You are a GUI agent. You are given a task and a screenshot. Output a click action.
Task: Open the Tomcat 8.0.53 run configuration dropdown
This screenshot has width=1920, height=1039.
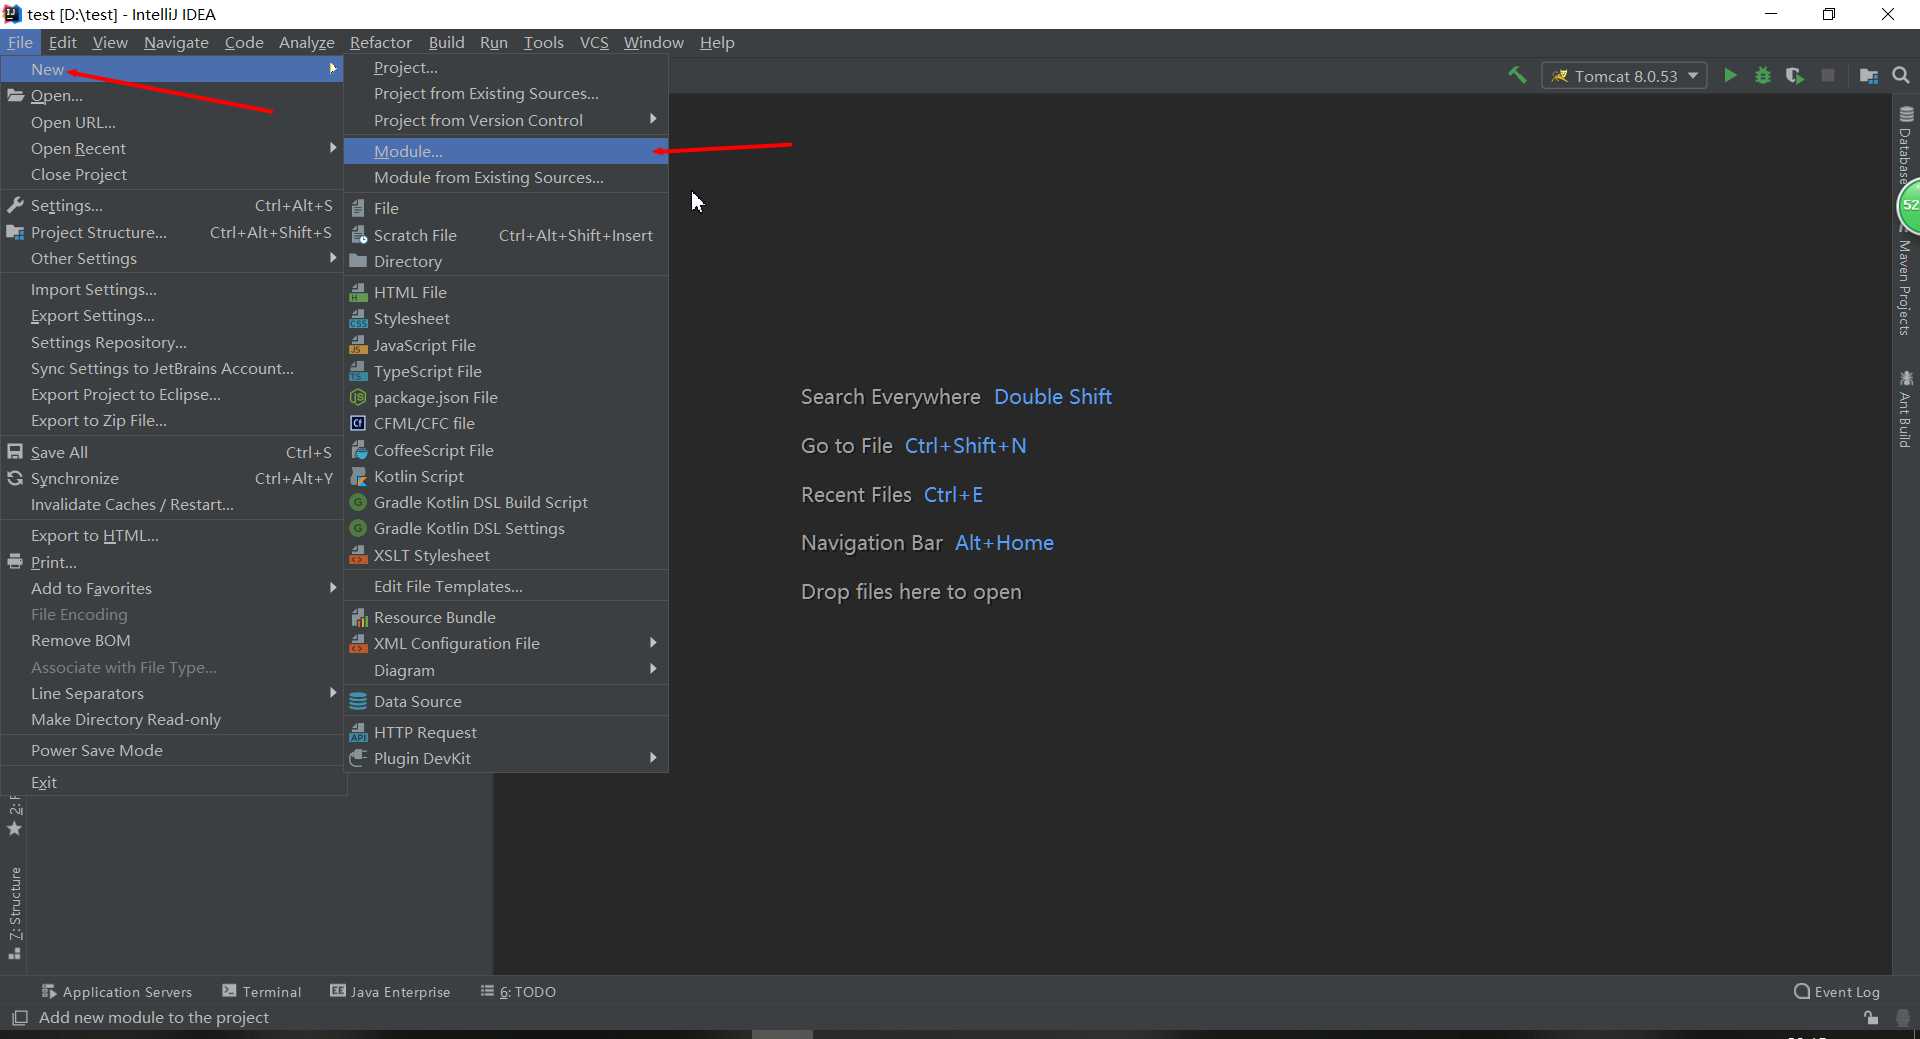pos(1625,76)
